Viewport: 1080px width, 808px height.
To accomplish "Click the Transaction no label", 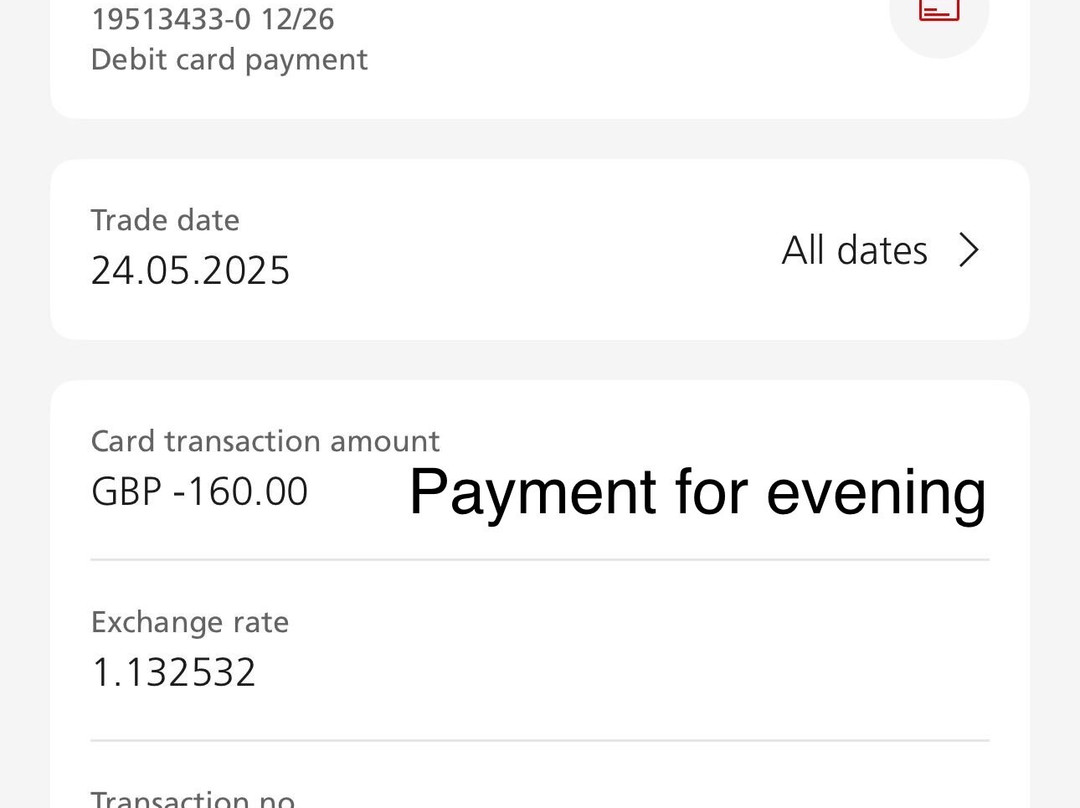I will point(192,800).
